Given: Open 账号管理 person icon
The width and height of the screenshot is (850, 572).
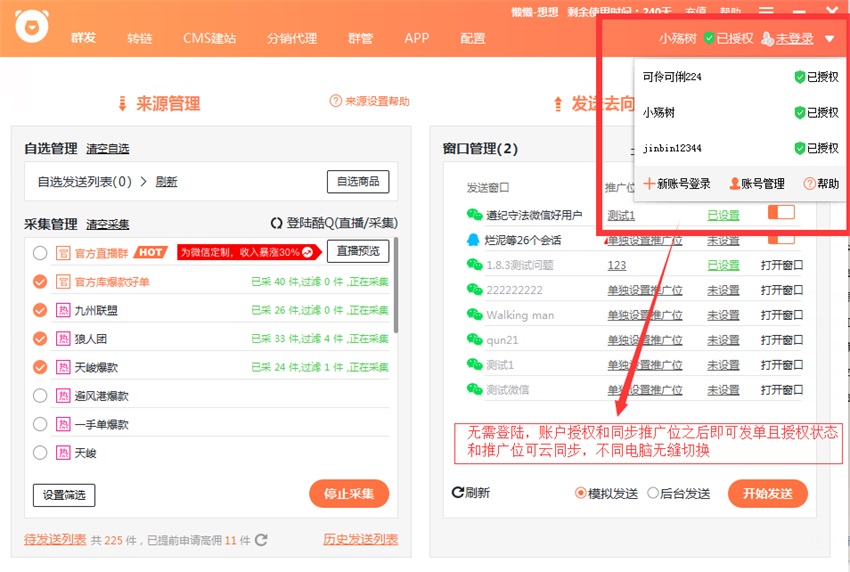Looking at the screenshot, I should point(735,183).
